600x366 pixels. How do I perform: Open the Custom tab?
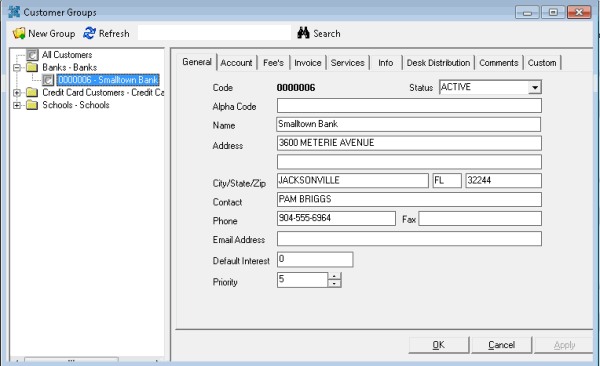tap(542, 63)
